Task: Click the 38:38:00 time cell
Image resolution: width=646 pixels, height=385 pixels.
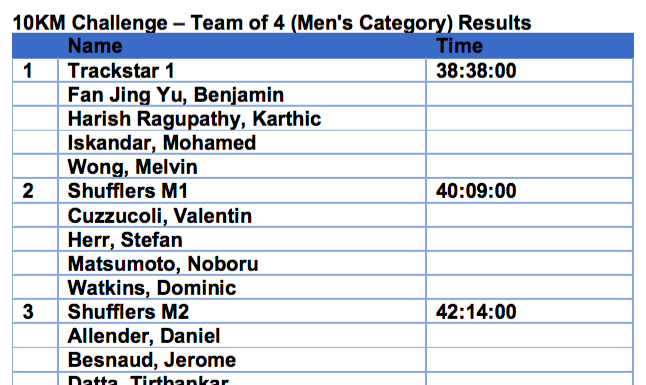Action: point(529,70)
